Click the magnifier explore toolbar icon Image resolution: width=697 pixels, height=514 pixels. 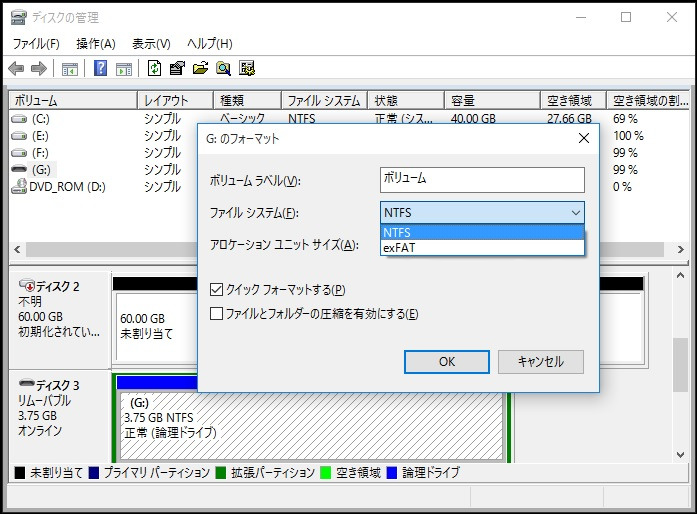pyautogui.click(x=224, y=68)
